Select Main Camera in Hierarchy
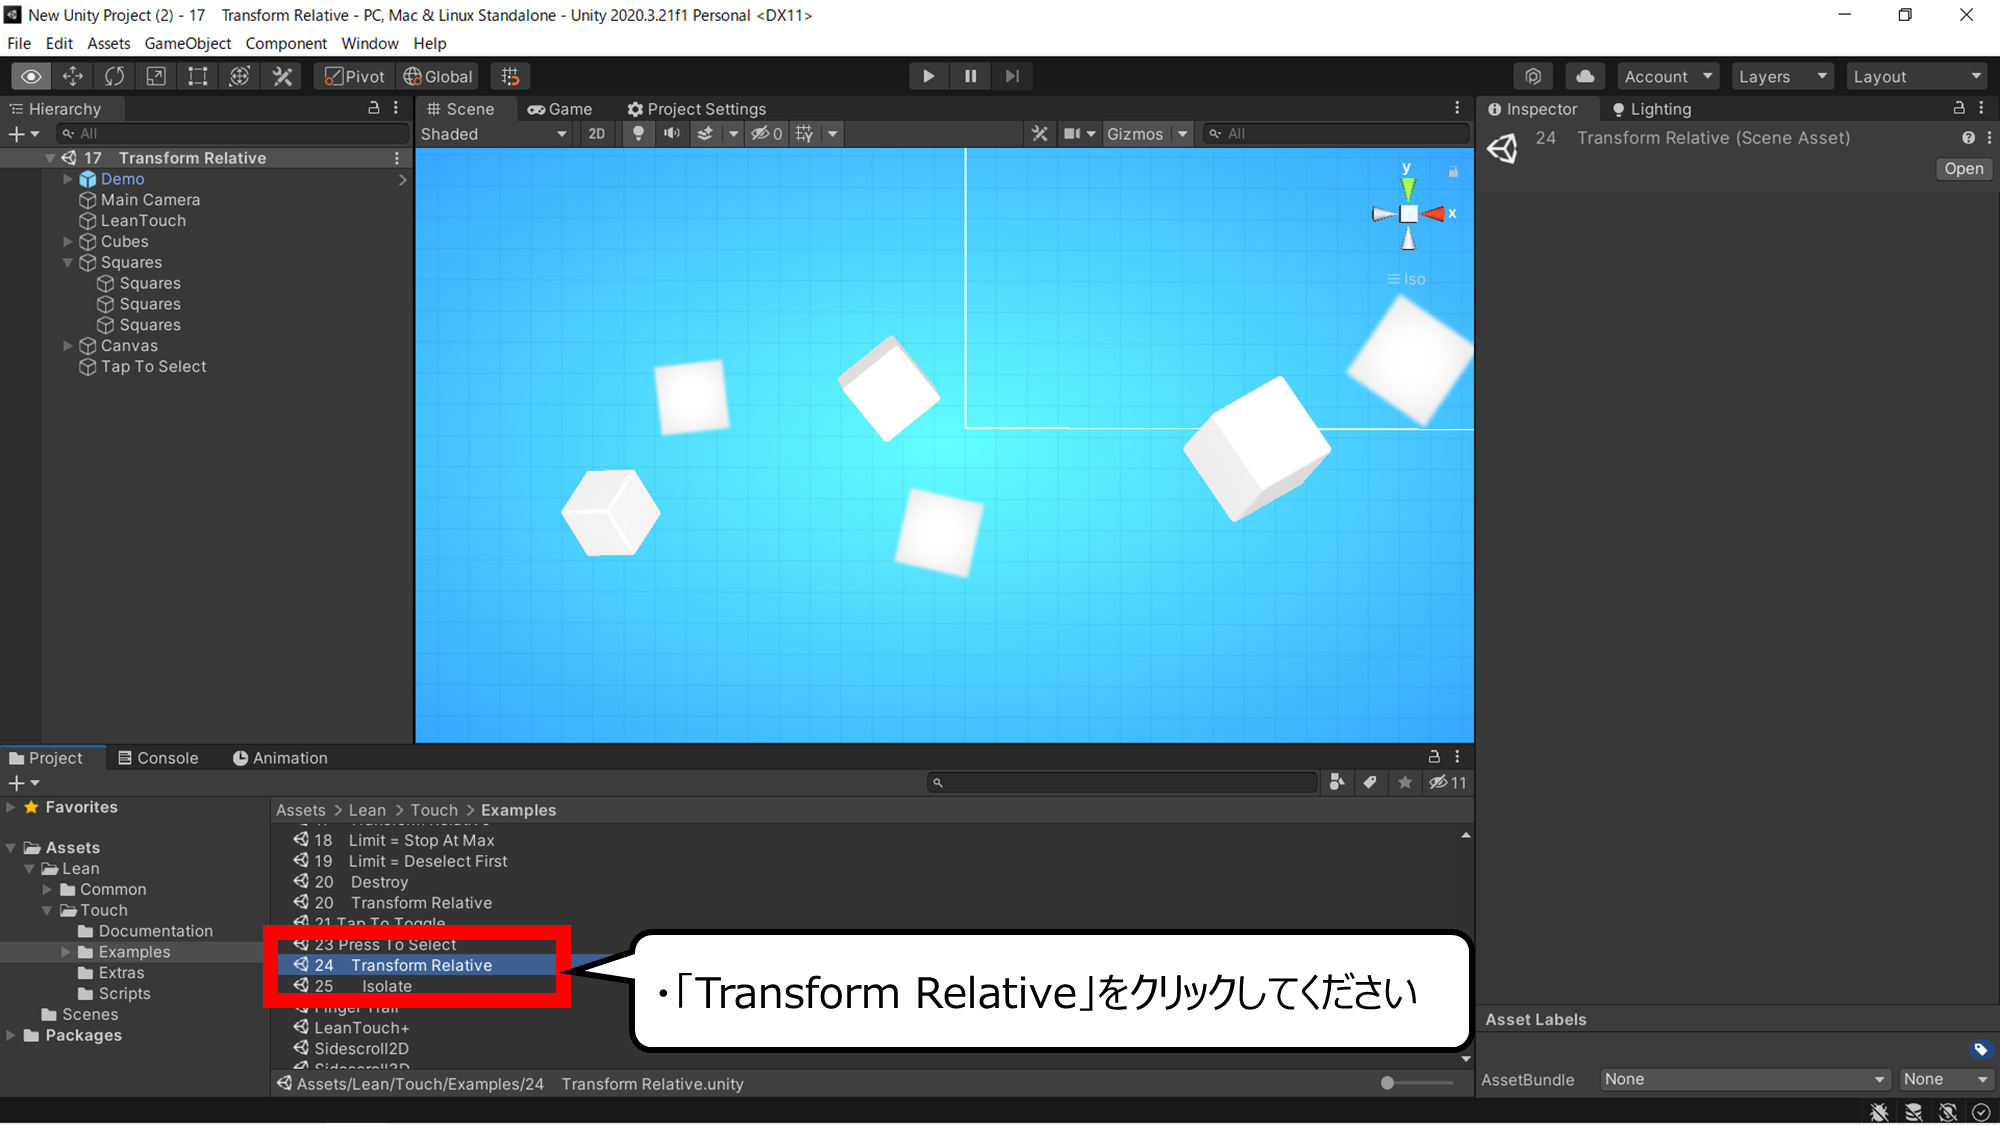 coord(150,200)
